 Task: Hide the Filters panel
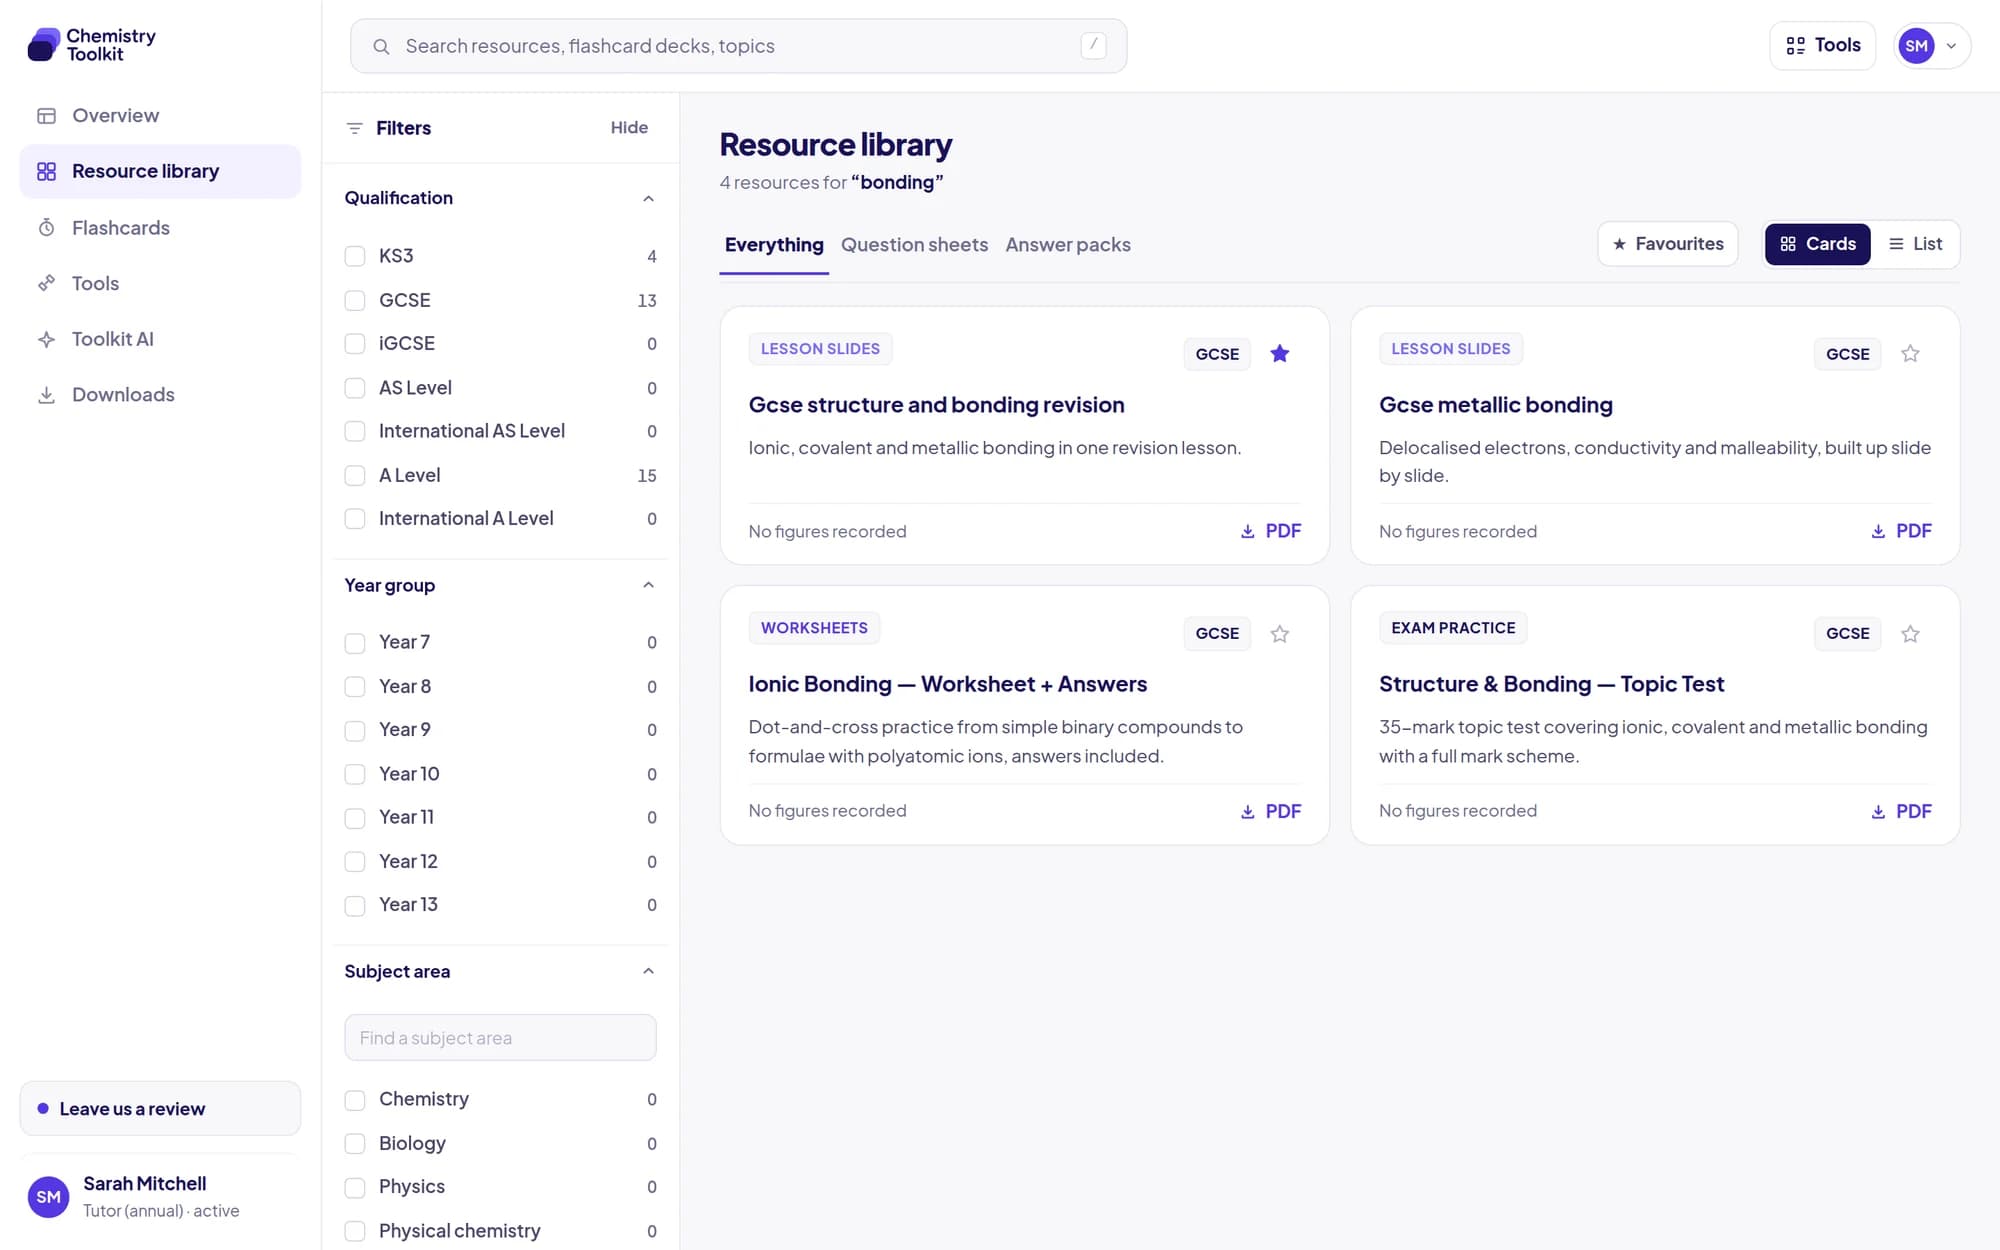[629, 128]
